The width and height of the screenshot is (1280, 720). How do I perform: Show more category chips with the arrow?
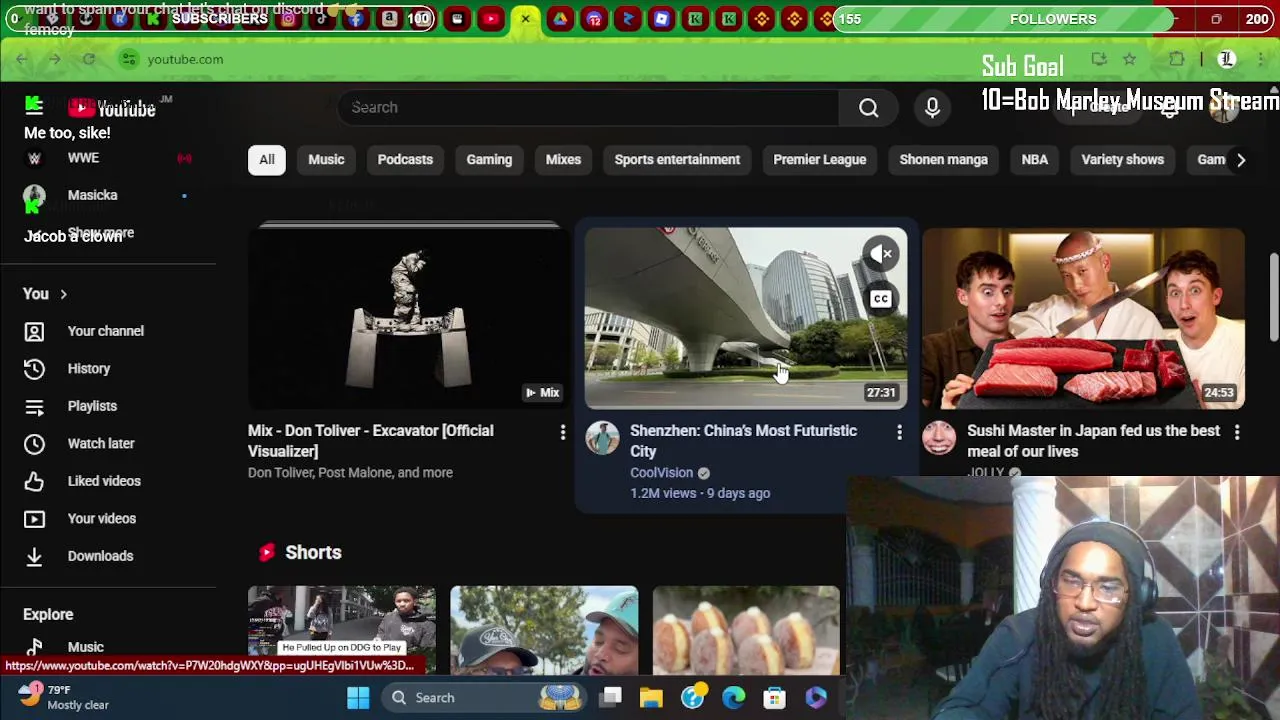[1240, 160]
